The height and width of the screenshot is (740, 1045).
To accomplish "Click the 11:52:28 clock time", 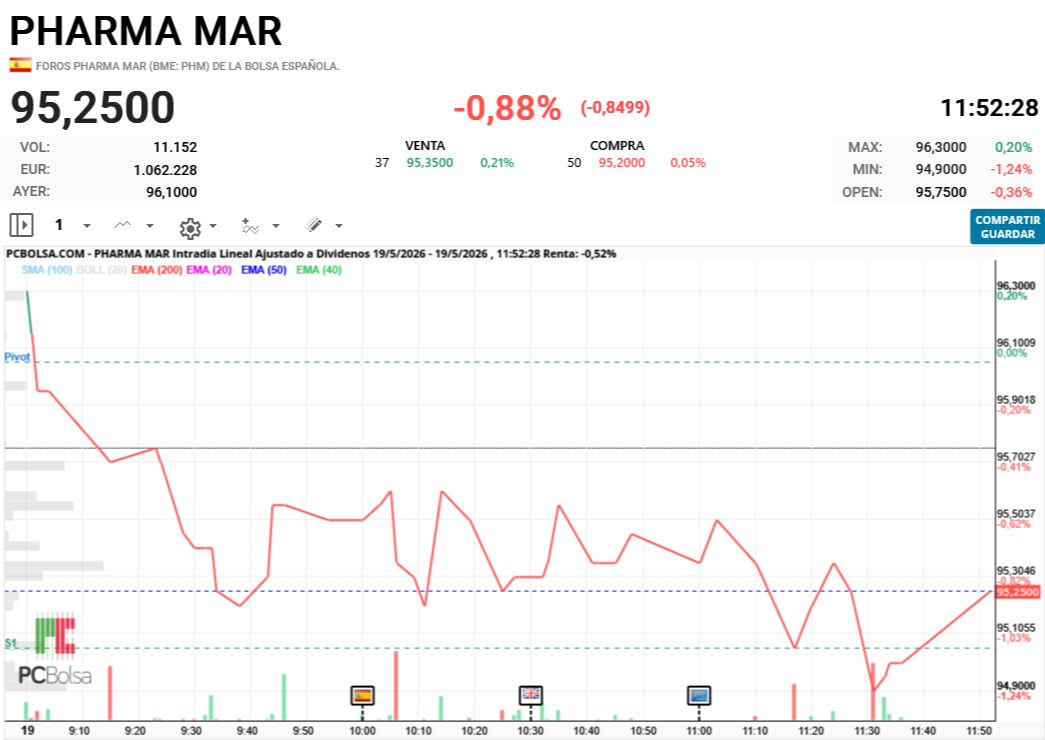I will tap(989, 108).
